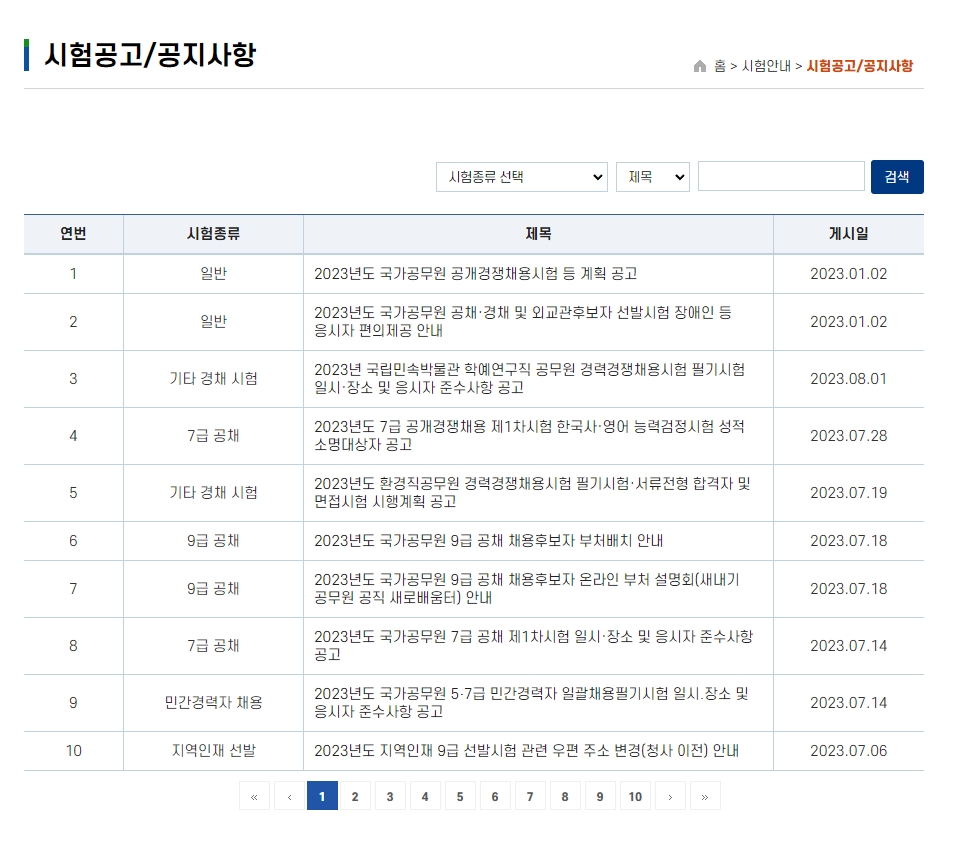Select page 2 in the pagination bar

coord(355,796)
